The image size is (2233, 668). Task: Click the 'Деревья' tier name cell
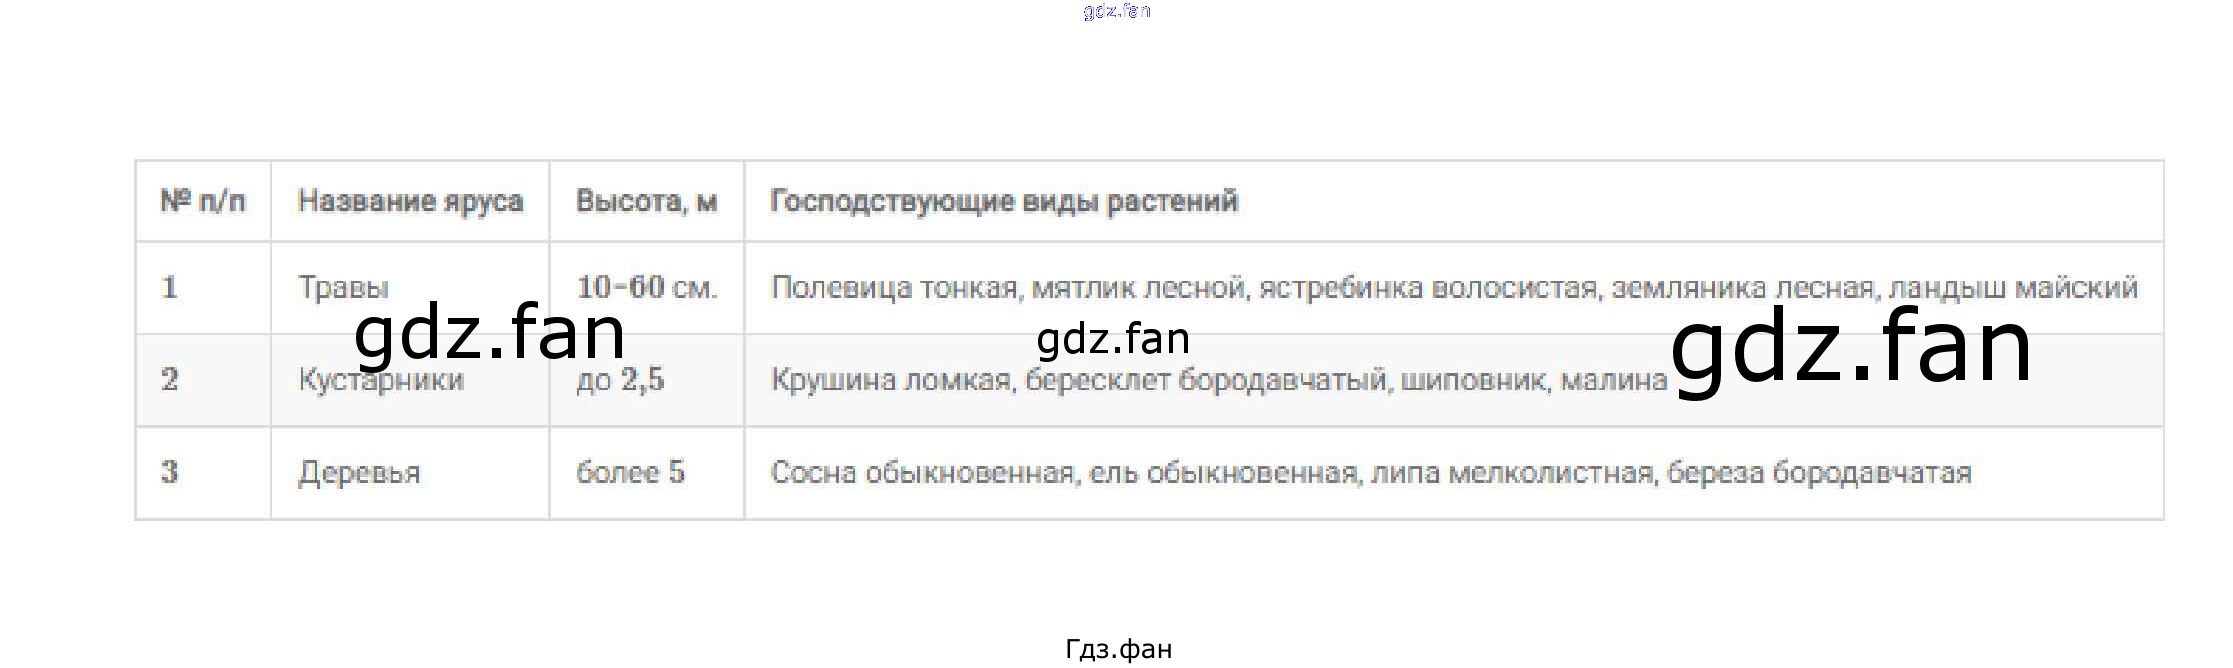point(410,472)
